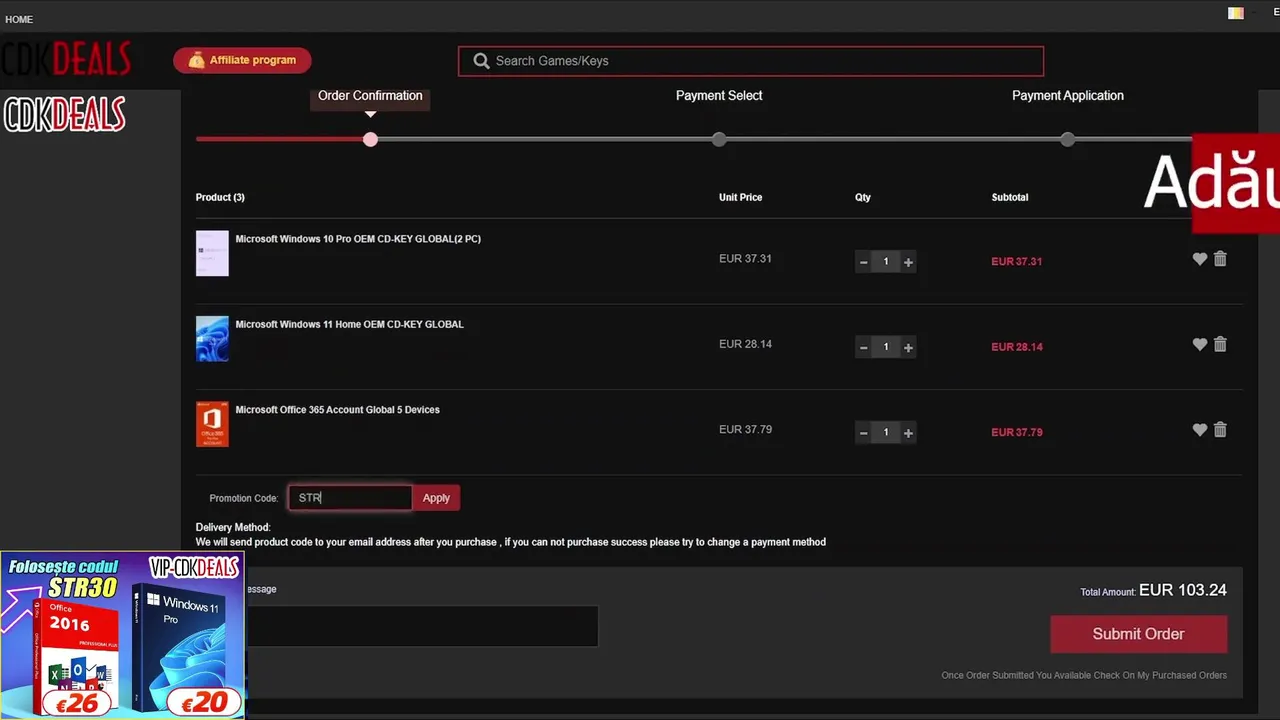Click Windows 11 Home quantity value box
Image resolution: width=1280 pixels, height=720 pixels.
coord(886,347)
